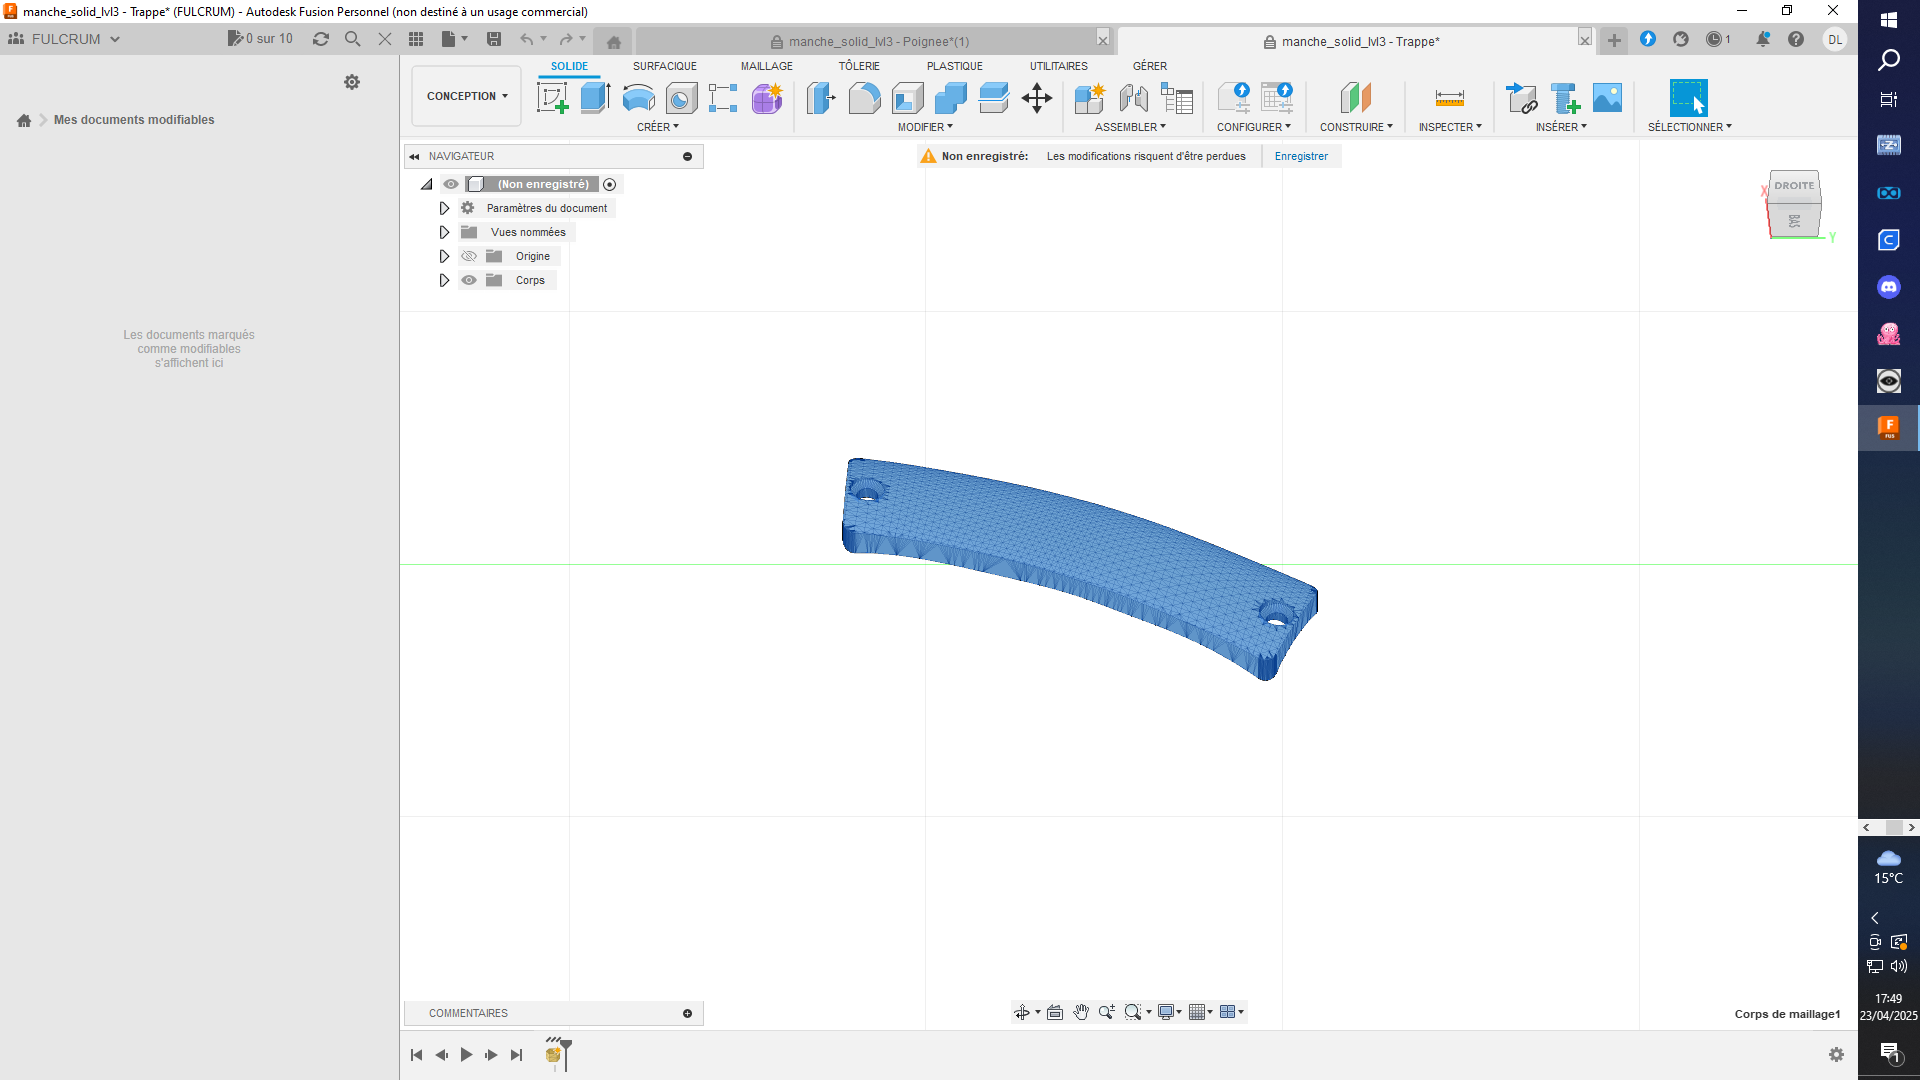1920x1080 pixels.
Task: Select the New Component tool
Action: pyautogui.click(x=1090, y=98)
